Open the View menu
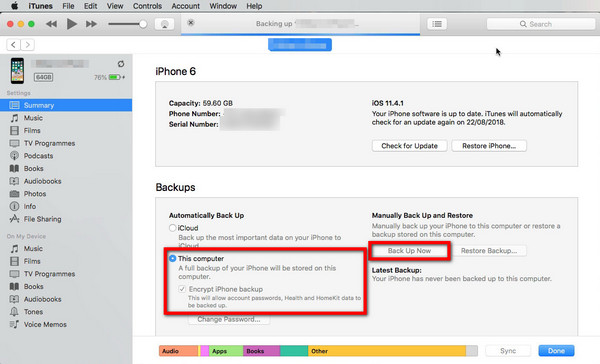The height and width of the screenshot is (364, 600). coord(115,6)
